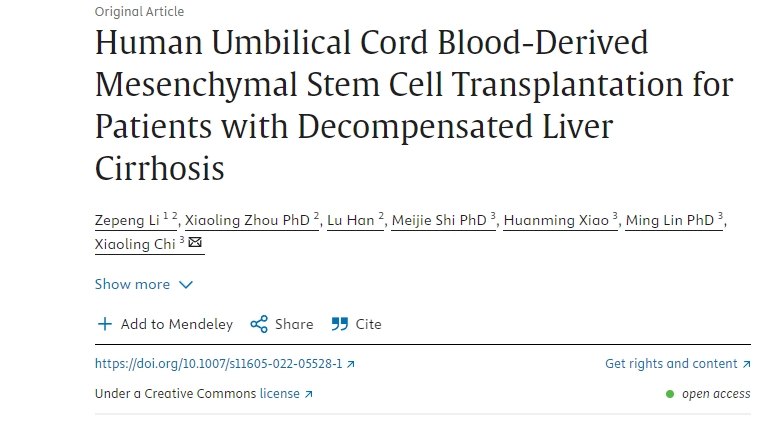The height and width of the screenshot is (430, 773).
Task: Click the green open access dot
Action: coord(670,394)
